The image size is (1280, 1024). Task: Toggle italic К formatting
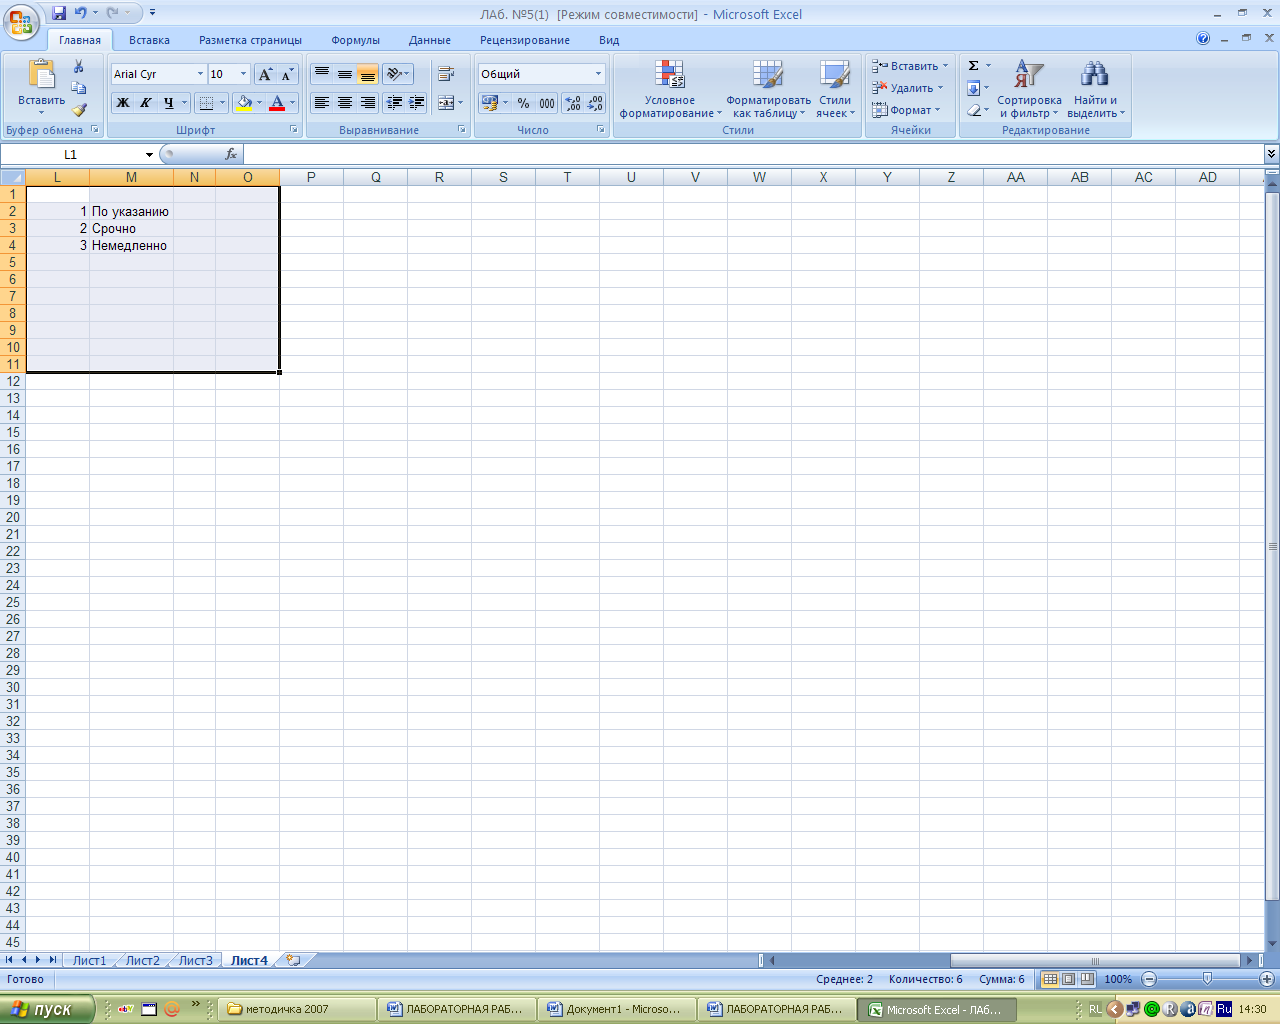[146, 103]
